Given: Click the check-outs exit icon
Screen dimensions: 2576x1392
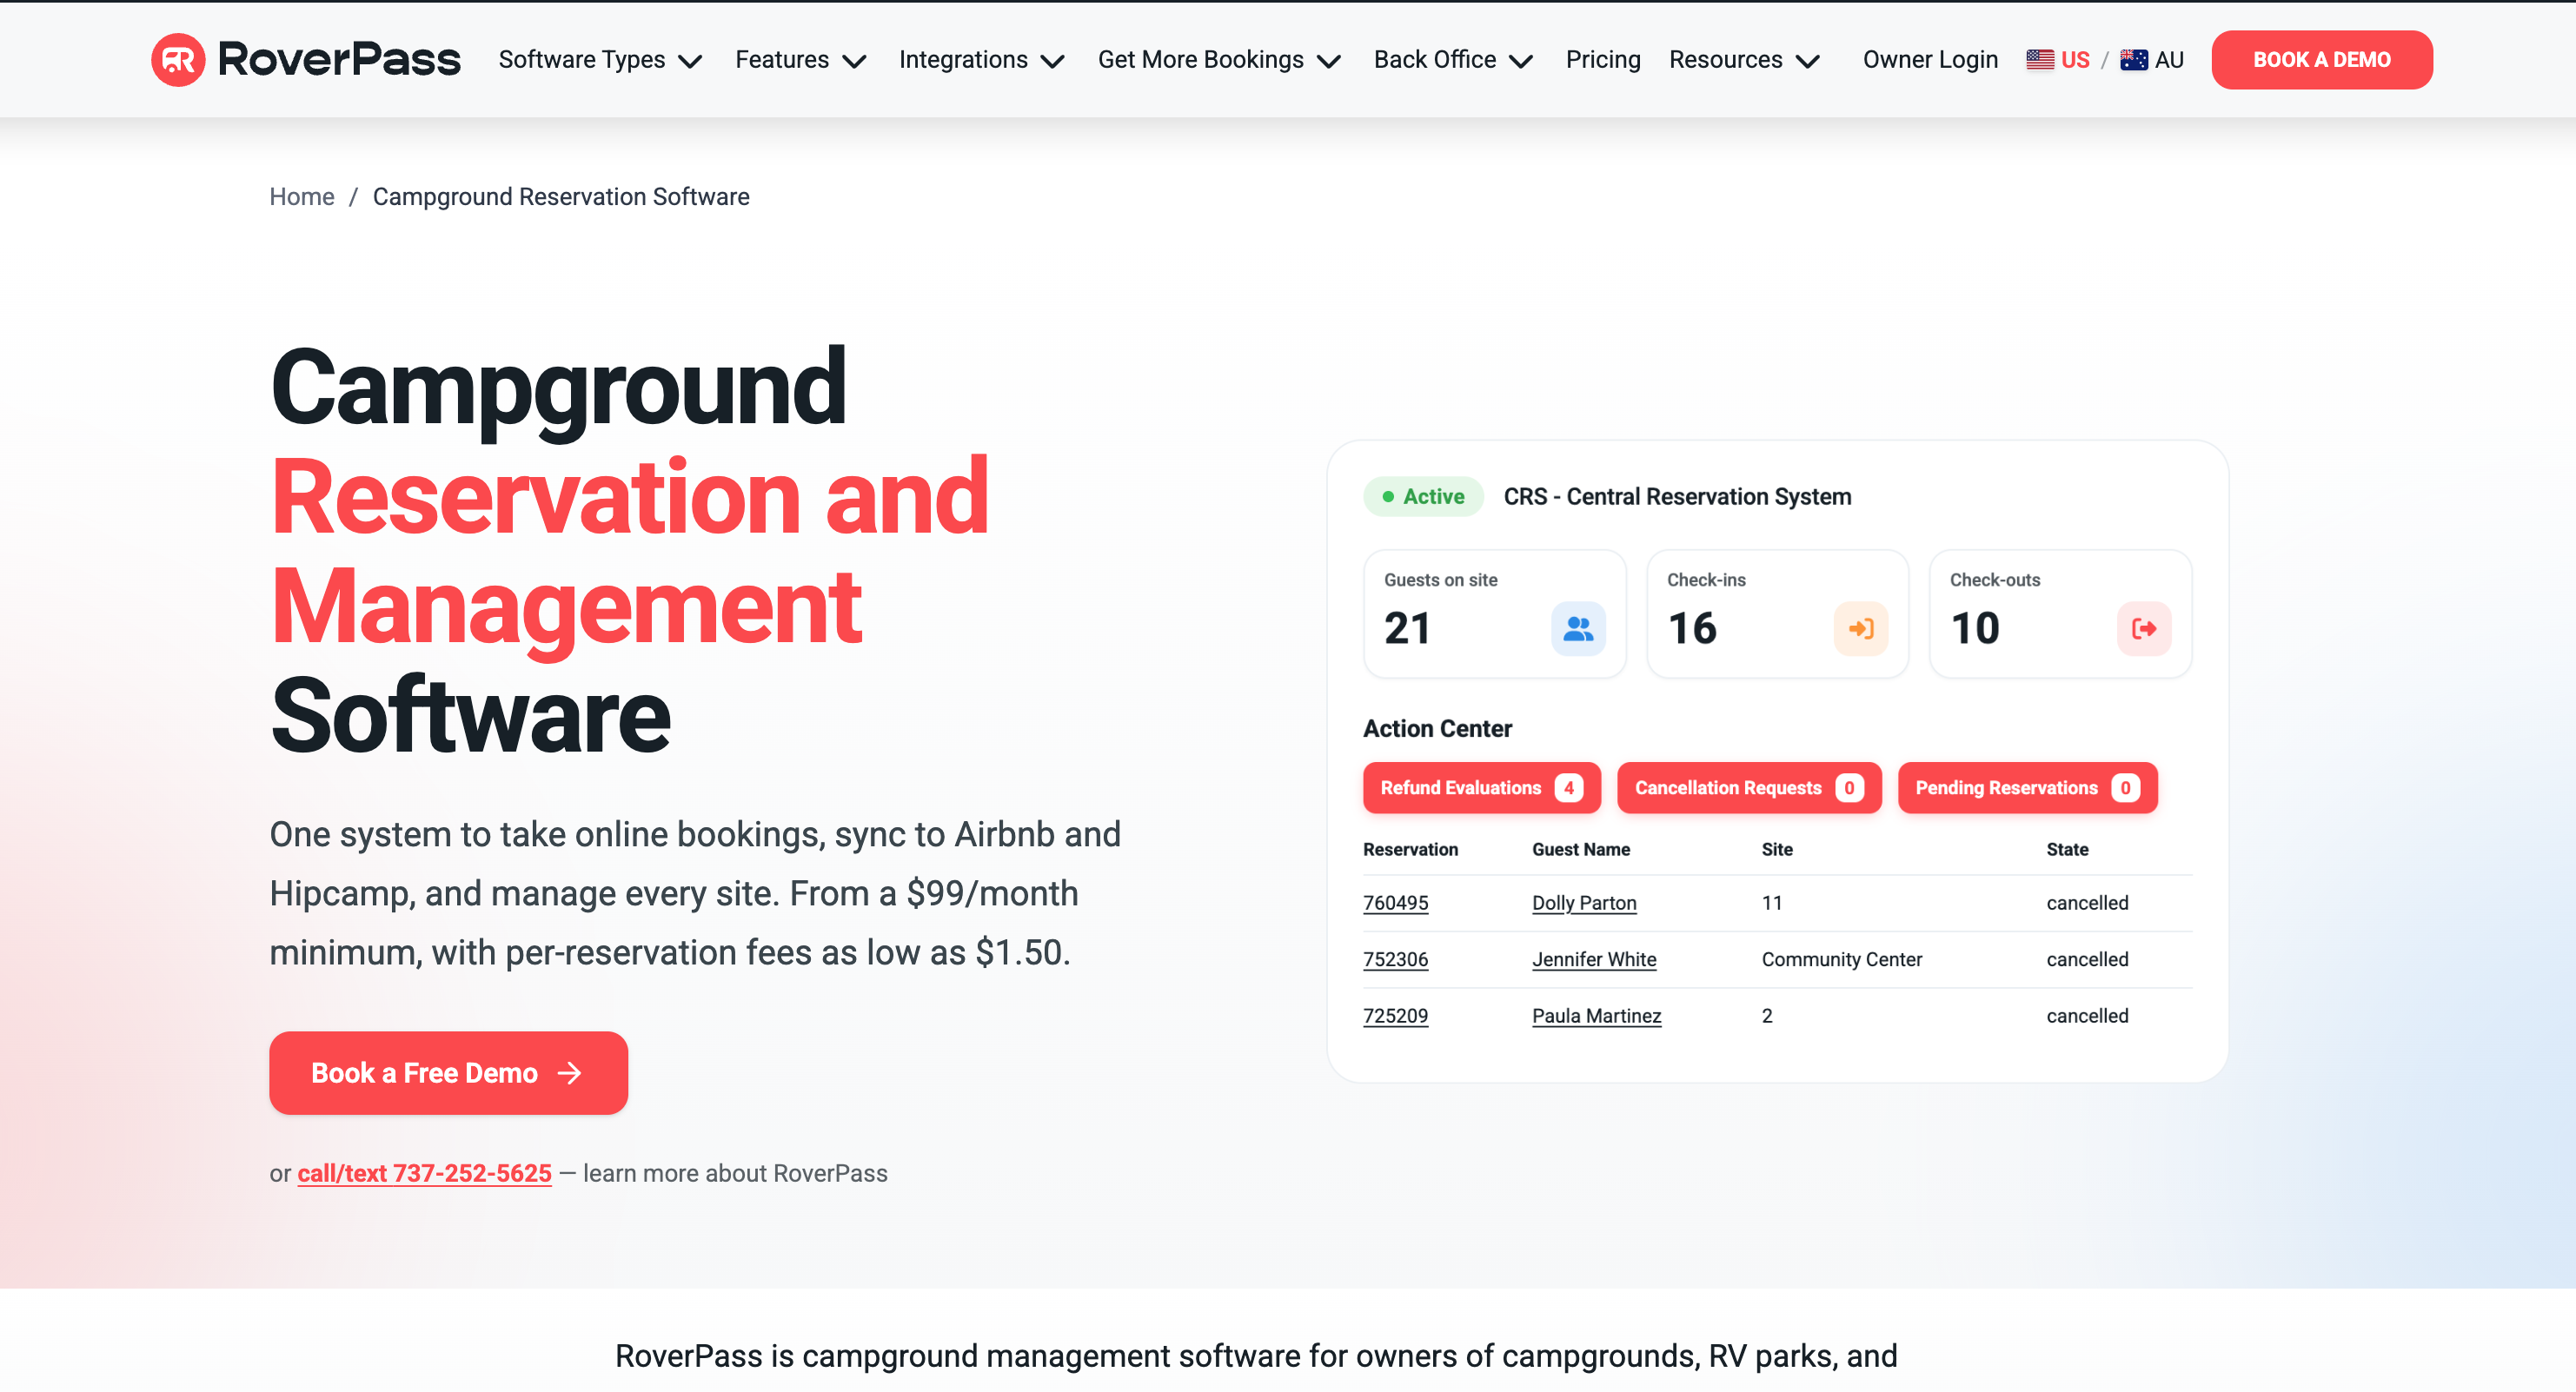Looking at the screenshot, I should pyautogui.click(x=2144, y=628).
